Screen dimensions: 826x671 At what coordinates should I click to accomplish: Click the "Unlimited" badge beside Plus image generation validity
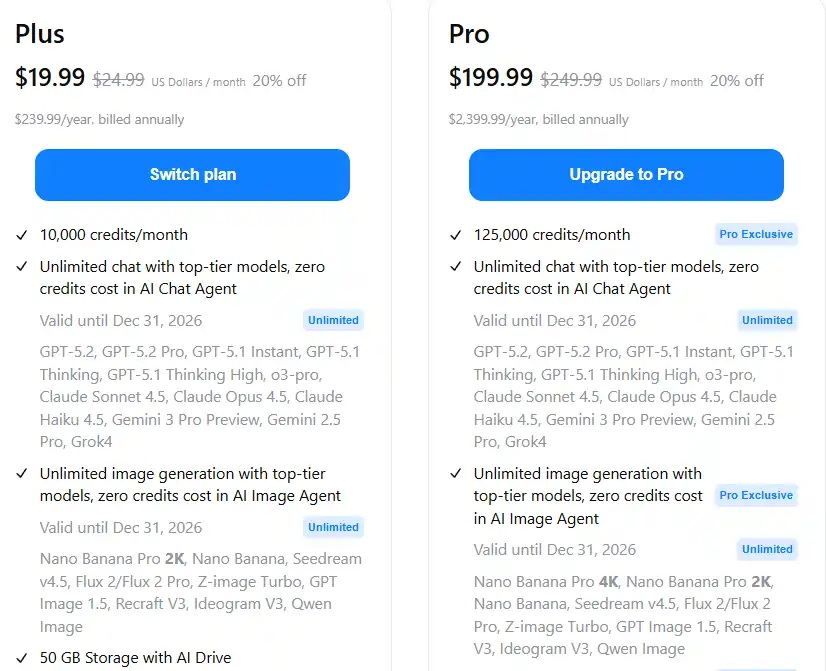333,527
